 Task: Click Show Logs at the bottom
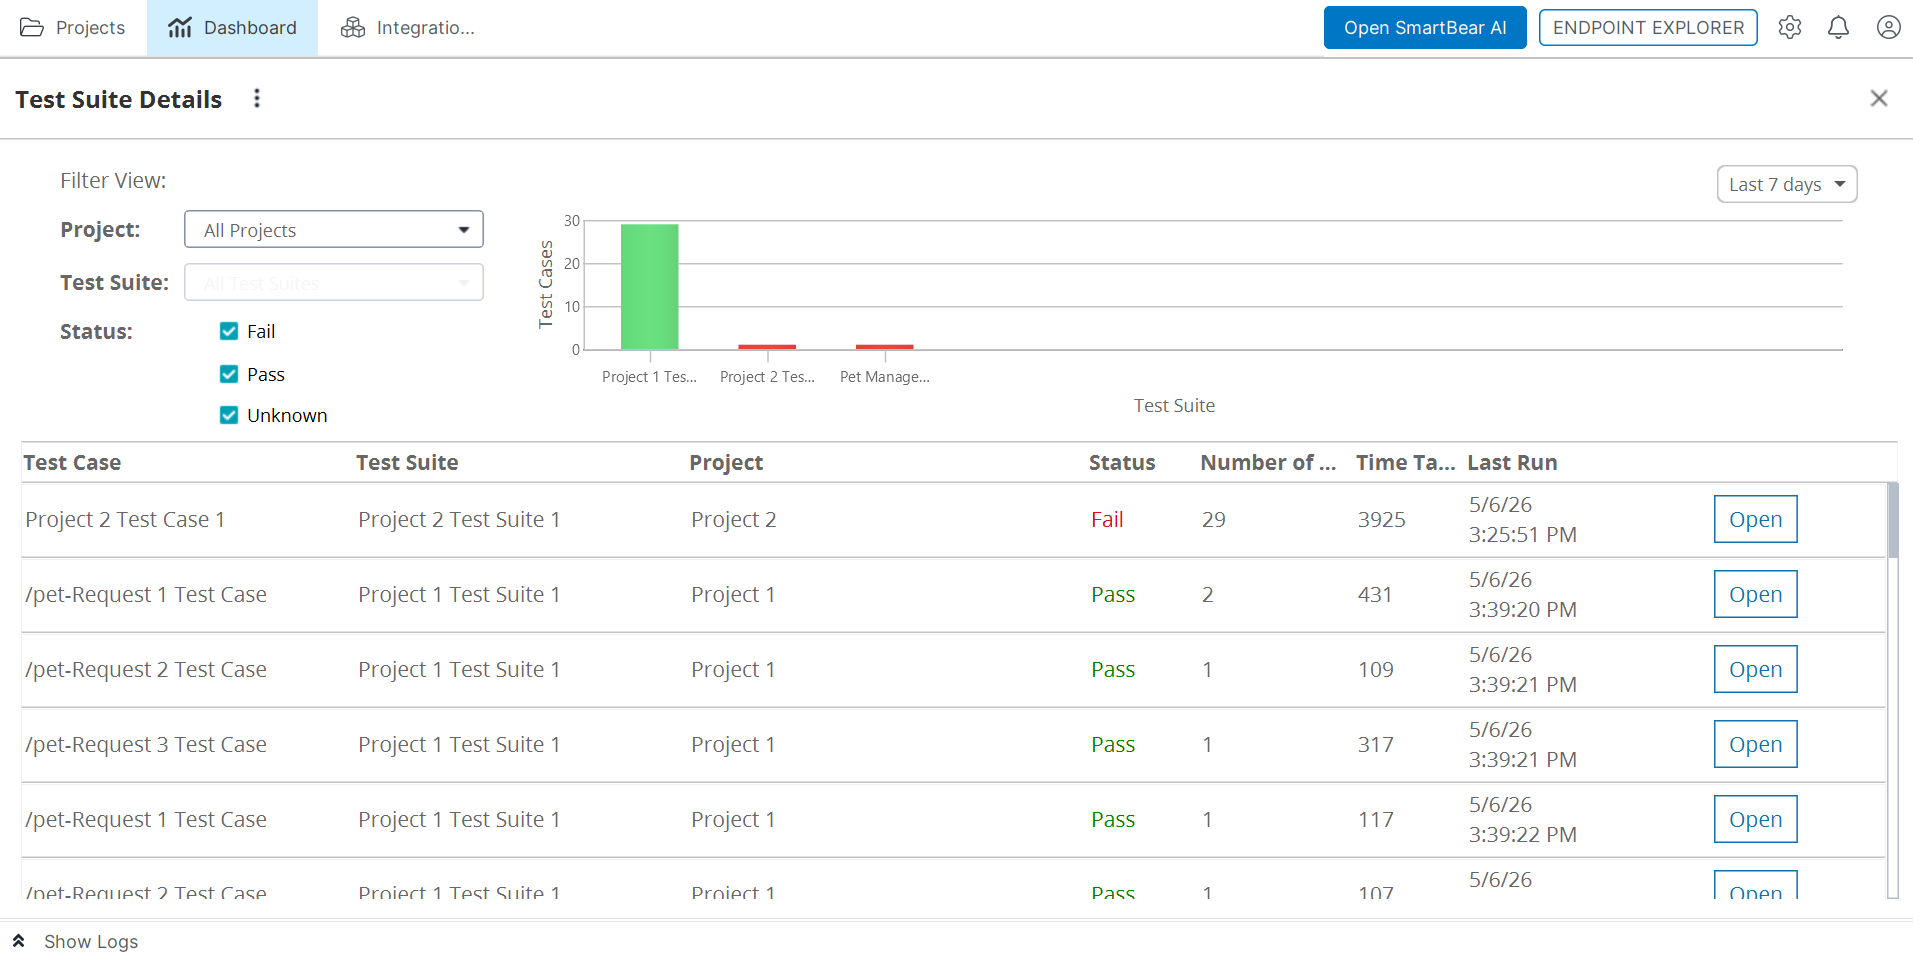click(x=91, y=941)
